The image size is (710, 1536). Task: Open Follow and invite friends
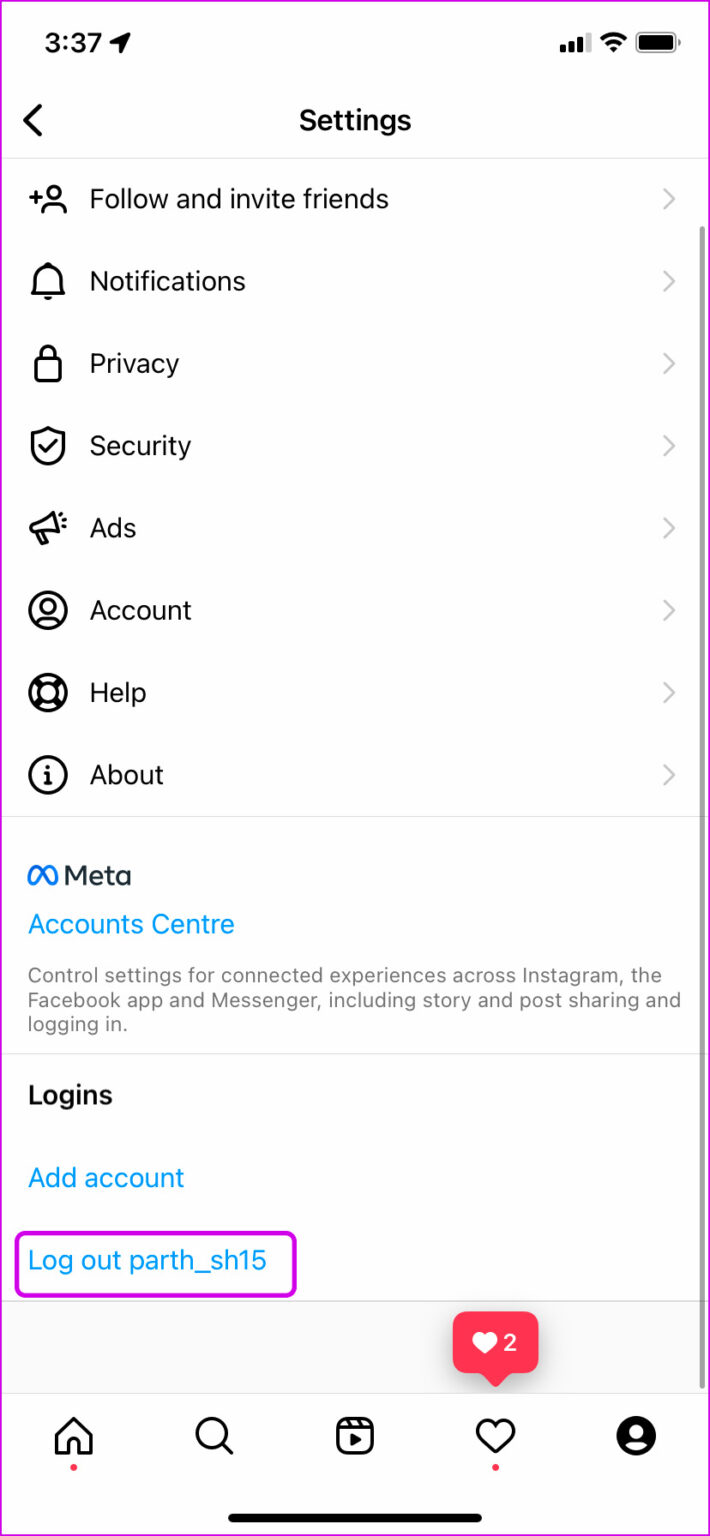tap(355, 198)
